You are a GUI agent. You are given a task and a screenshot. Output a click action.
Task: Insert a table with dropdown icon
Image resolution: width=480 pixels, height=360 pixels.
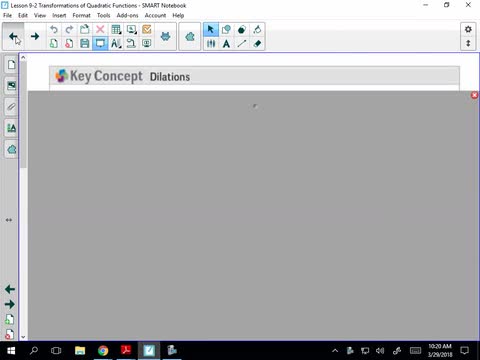[116, 29]
